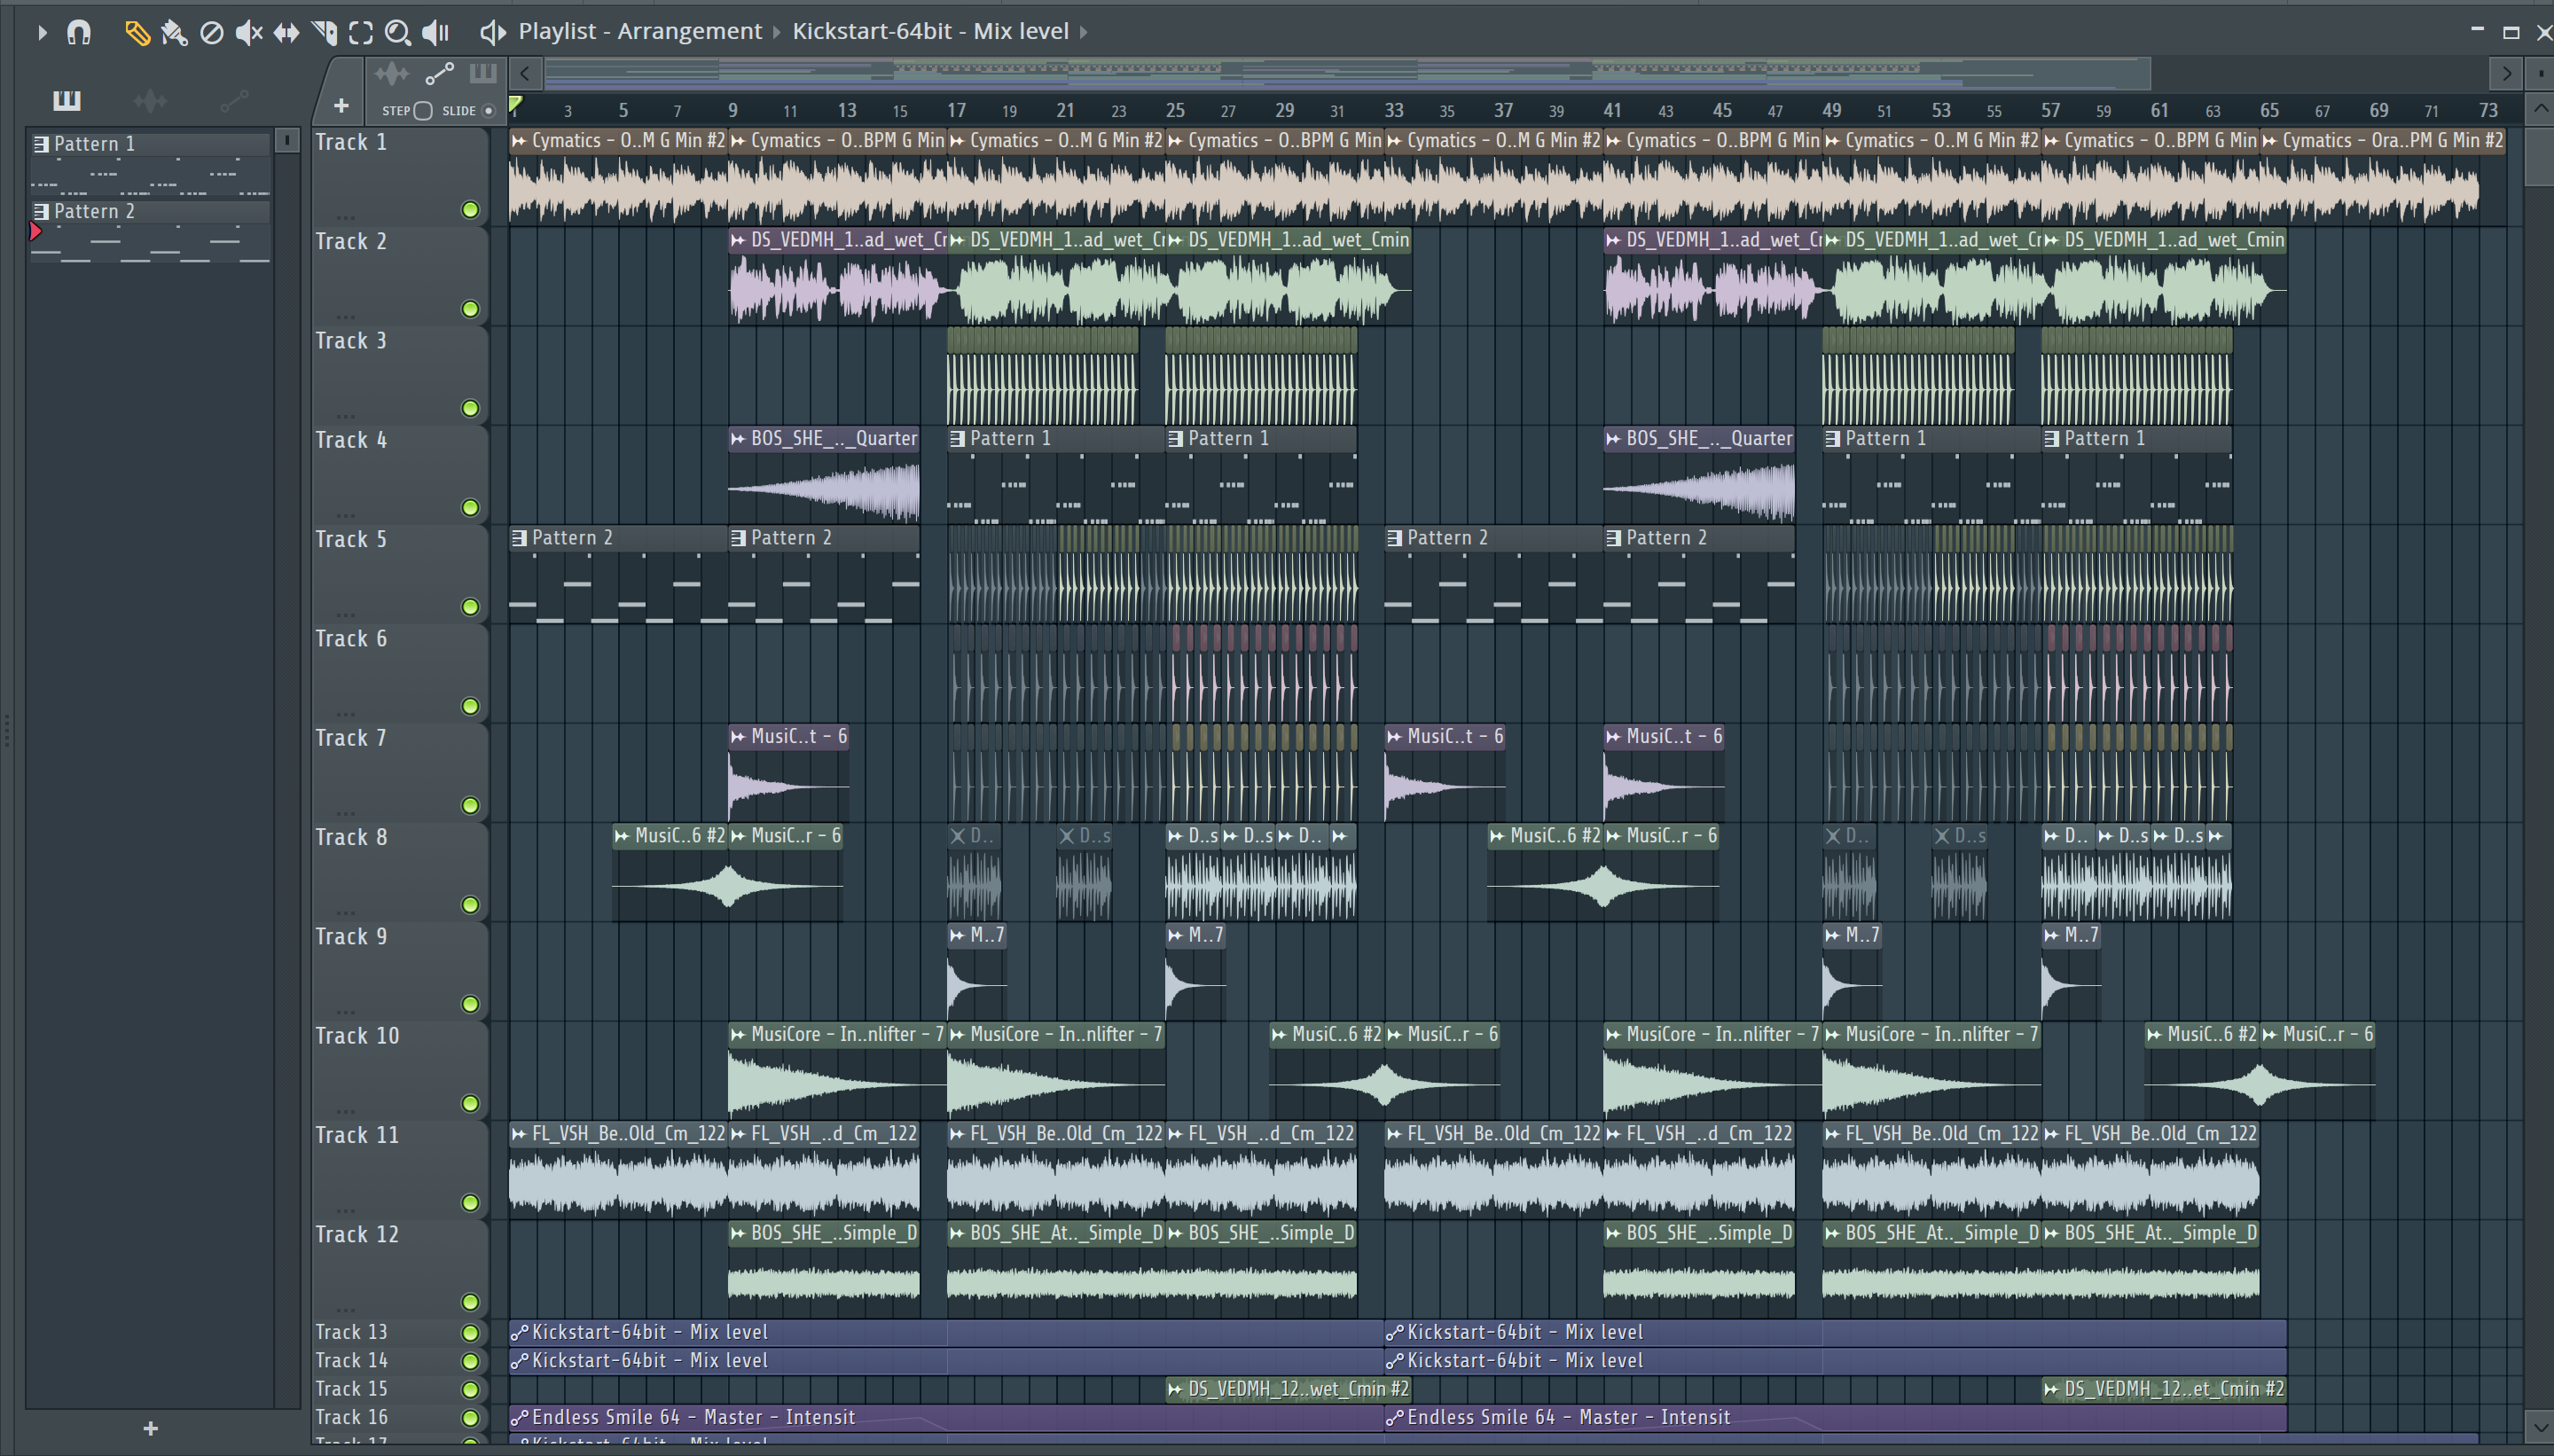Open Pattern 2 clip menu at bar 1, Track 5
This screenshot has width=2554, height=1456.
(x=519, y=538)
